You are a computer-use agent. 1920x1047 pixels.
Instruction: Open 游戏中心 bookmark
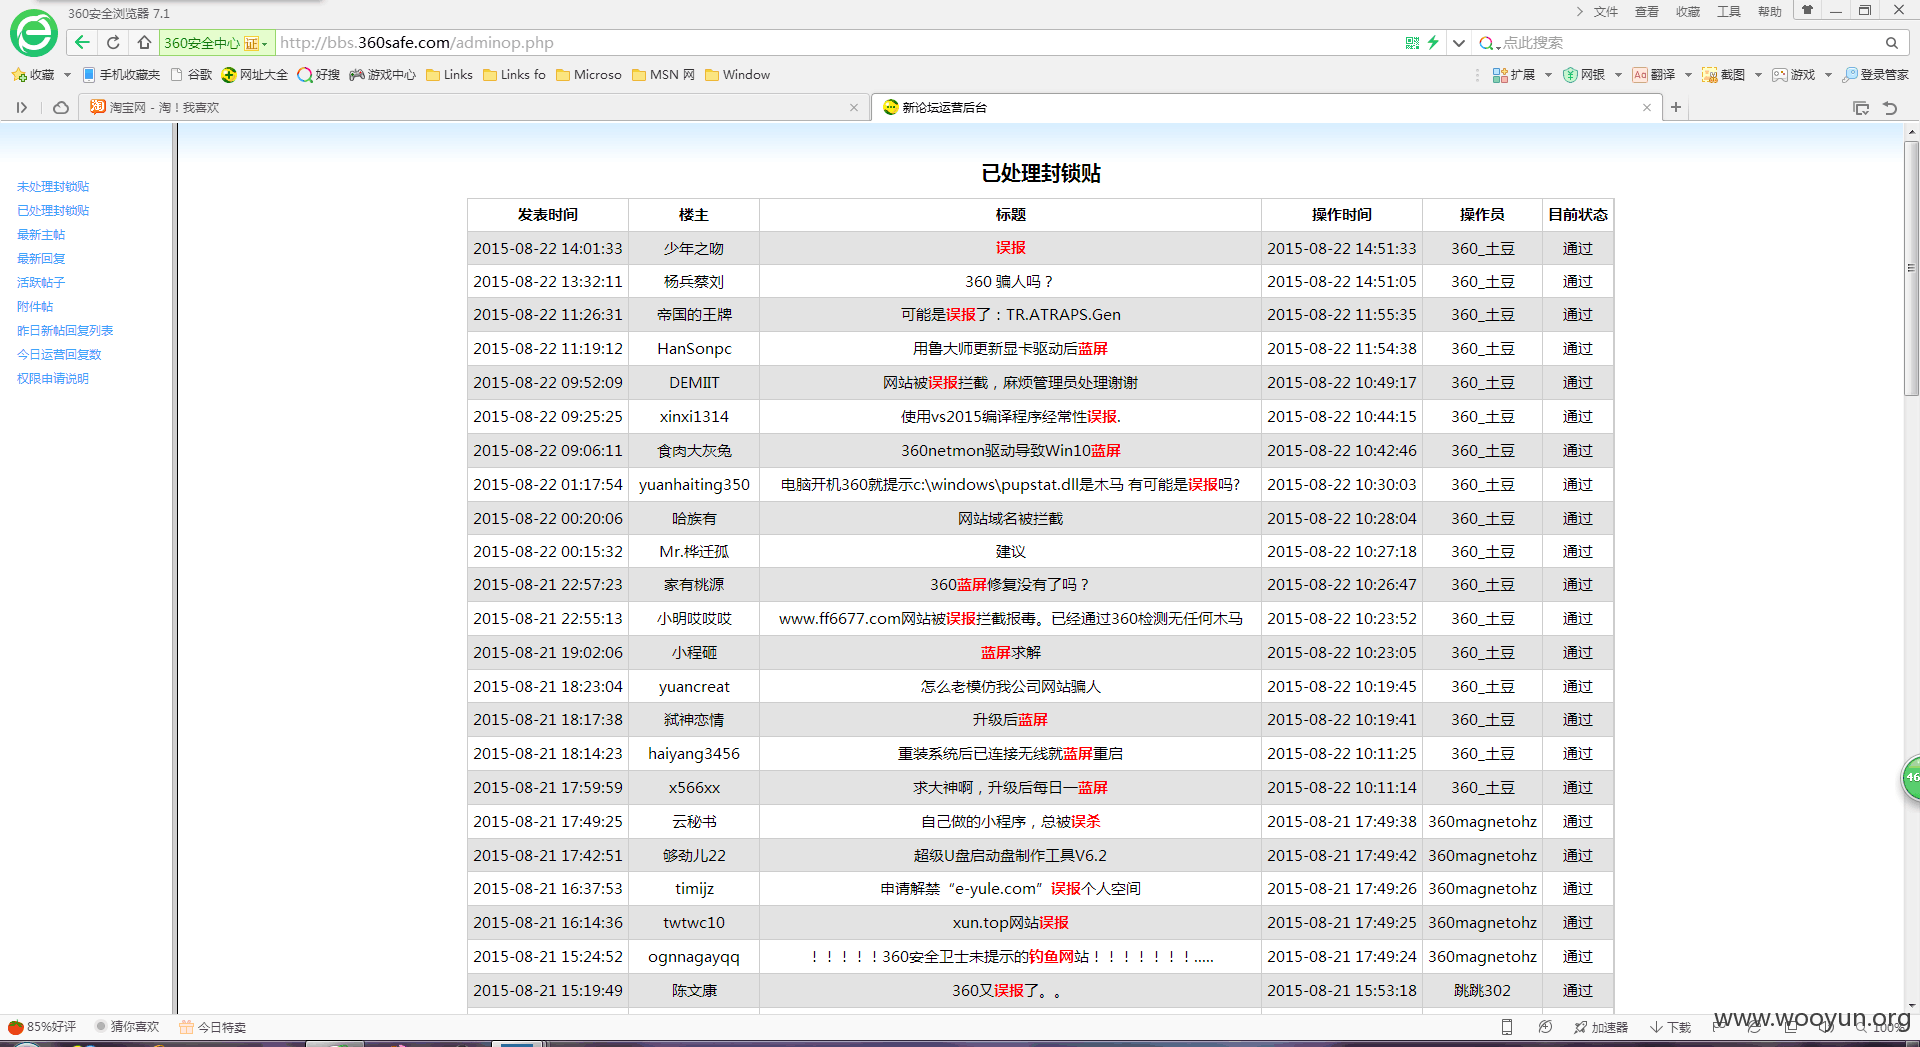(382, 75)
